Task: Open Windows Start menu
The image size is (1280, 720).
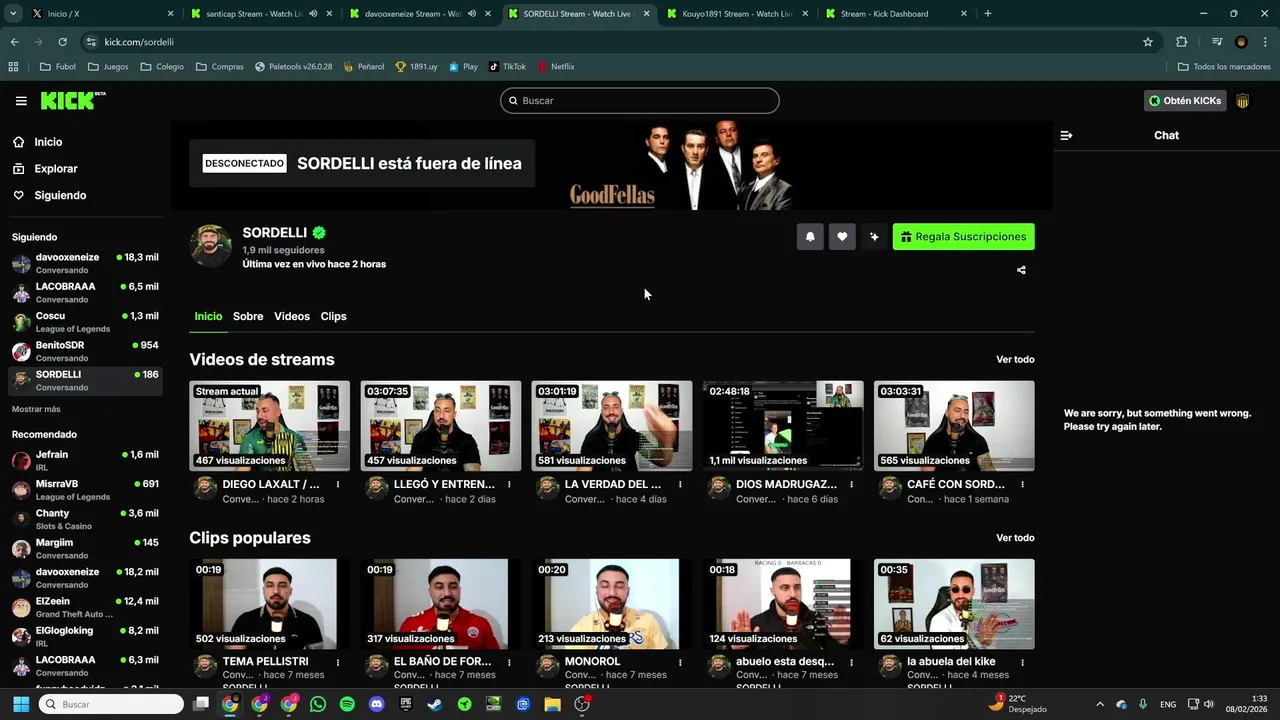Action: (x=21, y=704)
